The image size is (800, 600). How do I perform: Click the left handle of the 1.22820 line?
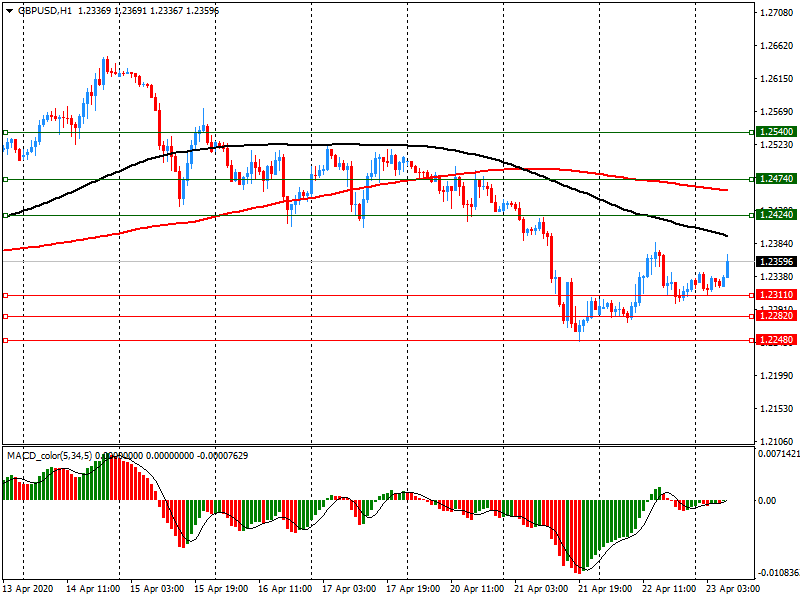click(6, 316)
